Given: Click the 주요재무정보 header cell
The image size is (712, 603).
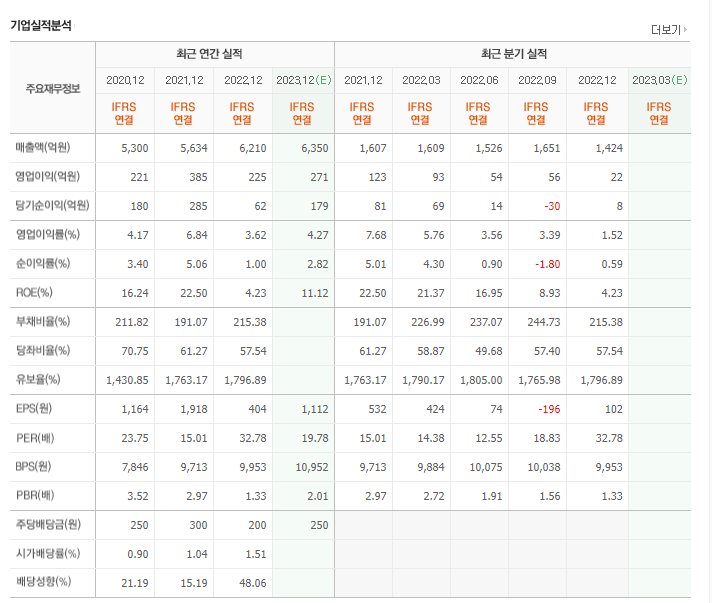Looking at the screenshot, I should pos(53,89).
